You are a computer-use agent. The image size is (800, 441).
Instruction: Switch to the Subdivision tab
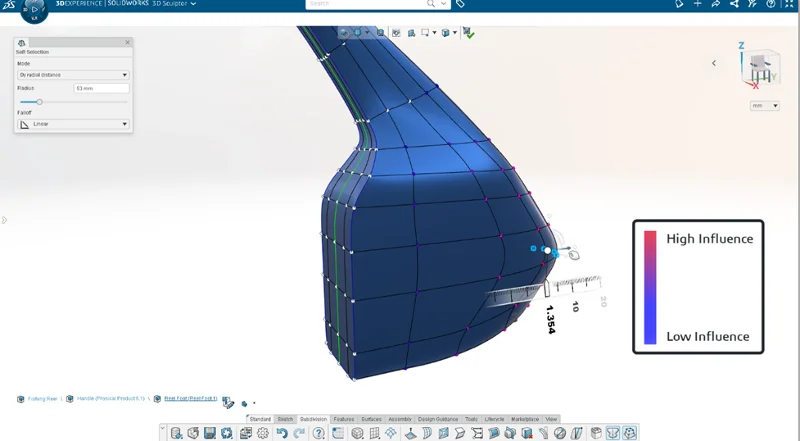coord(313,419)
